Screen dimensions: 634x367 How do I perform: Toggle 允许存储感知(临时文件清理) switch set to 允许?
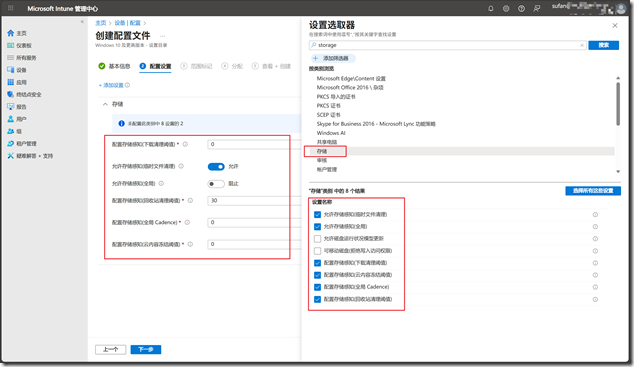216,167
